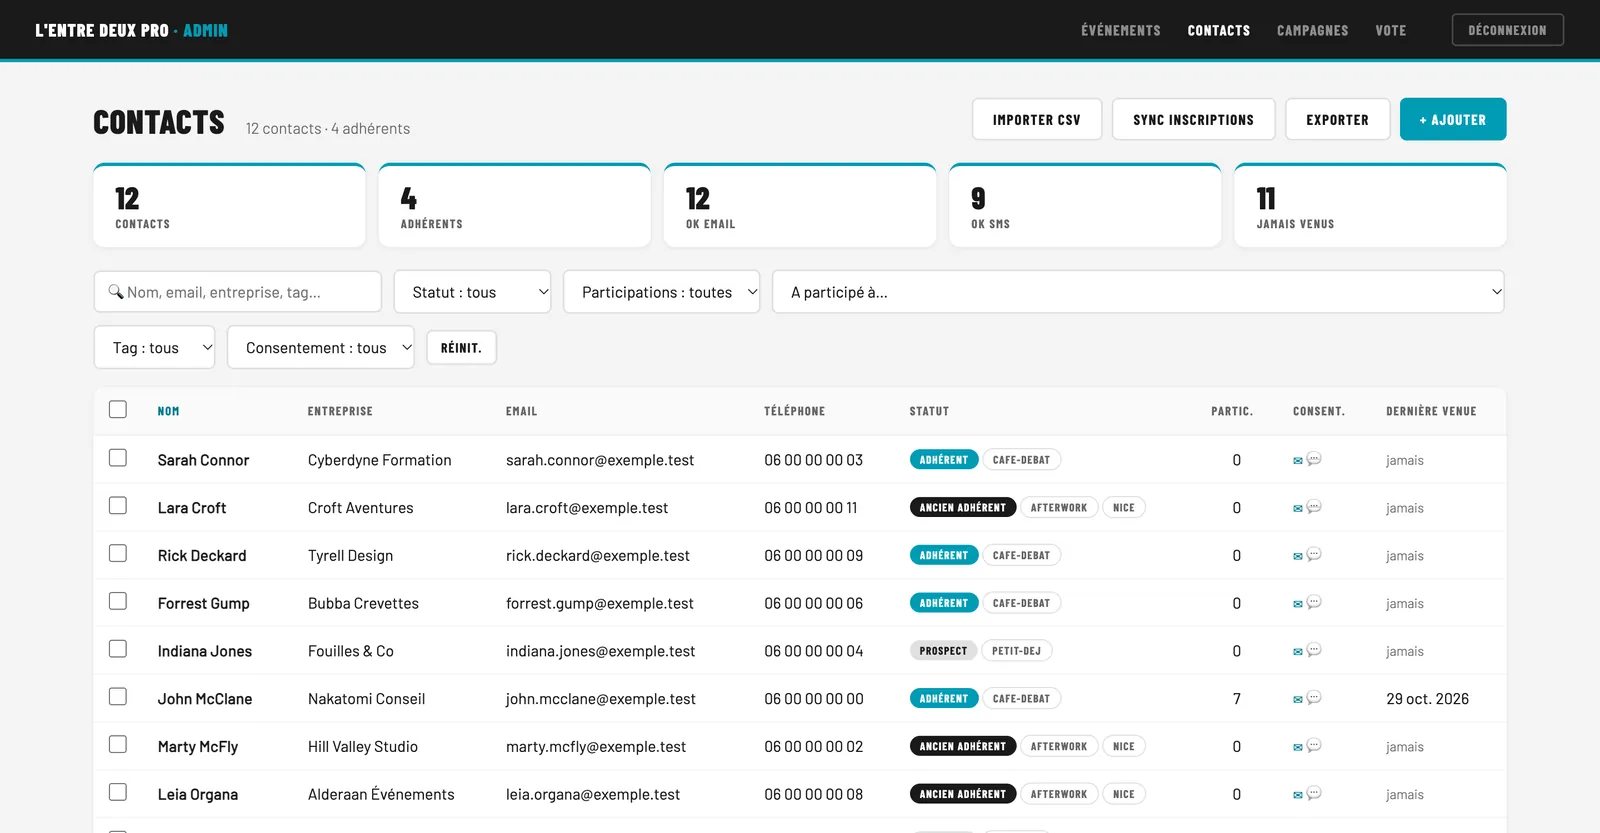Click the email envelope icon in Forrest Gump's row
Viewport: 1600px width, 833px height.
coord(1298,604)
